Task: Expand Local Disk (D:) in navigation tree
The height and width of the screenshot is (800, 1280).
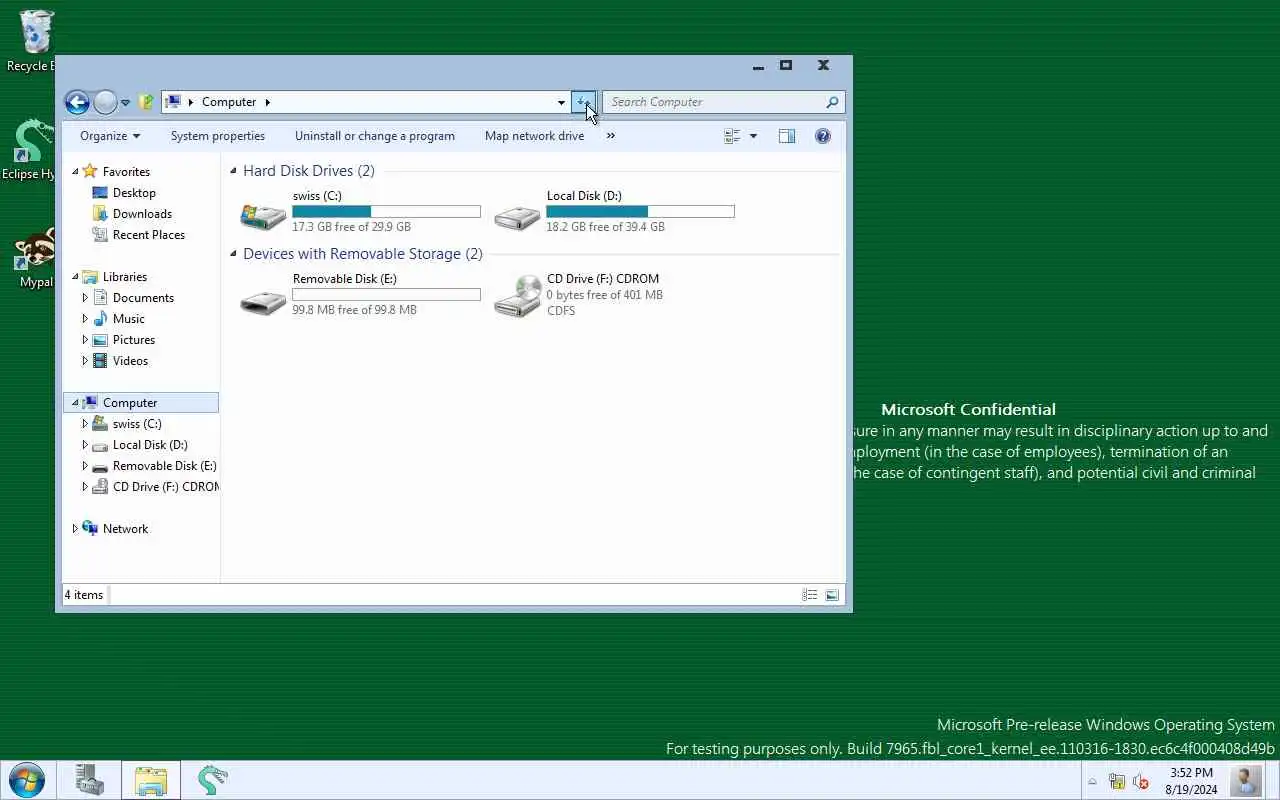Action: click(x=85, y=445)
